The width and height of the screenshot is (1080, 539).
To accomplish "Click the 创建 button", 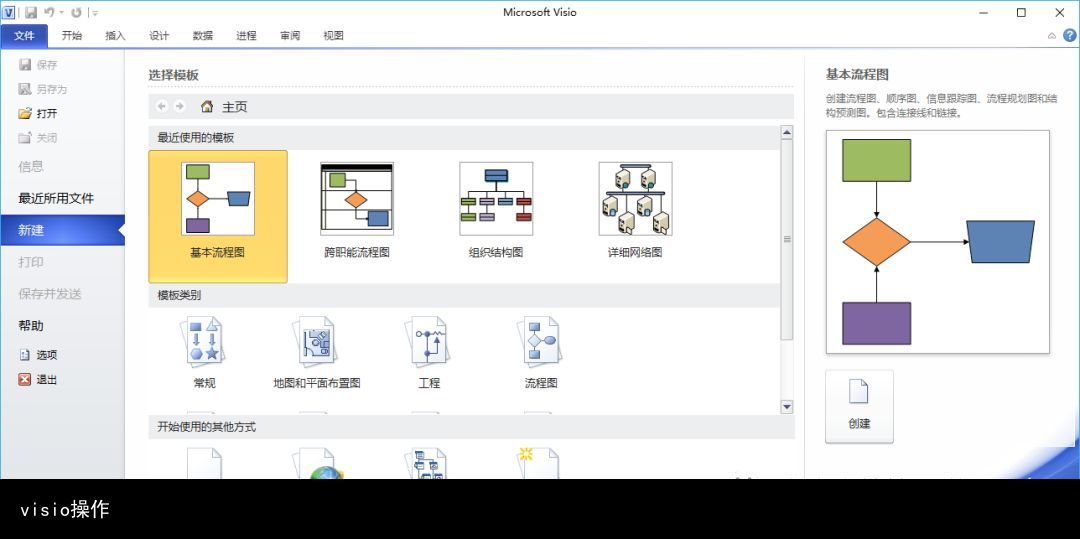I will [859, 406].
